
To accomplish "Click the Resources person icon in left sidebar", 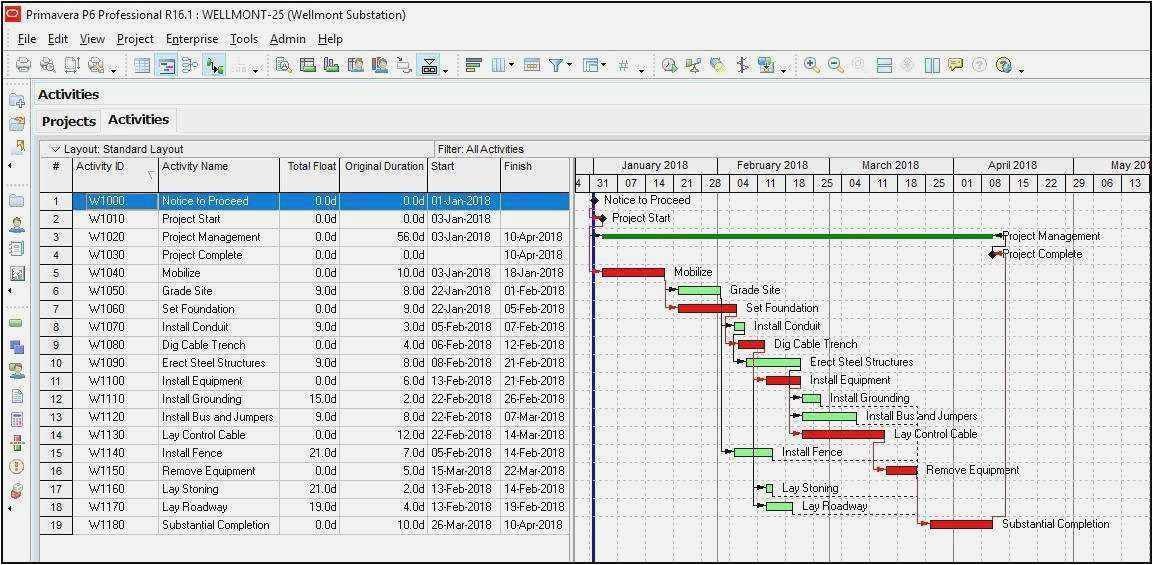I will click(x=17, y=225).
